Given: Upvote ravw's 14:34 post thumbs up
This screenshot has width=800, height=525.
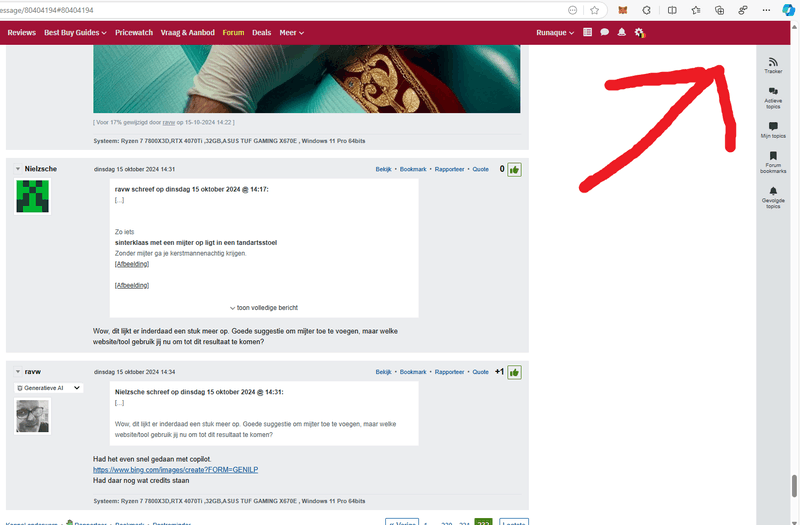Looking at the screenshot, I should 514,372.
